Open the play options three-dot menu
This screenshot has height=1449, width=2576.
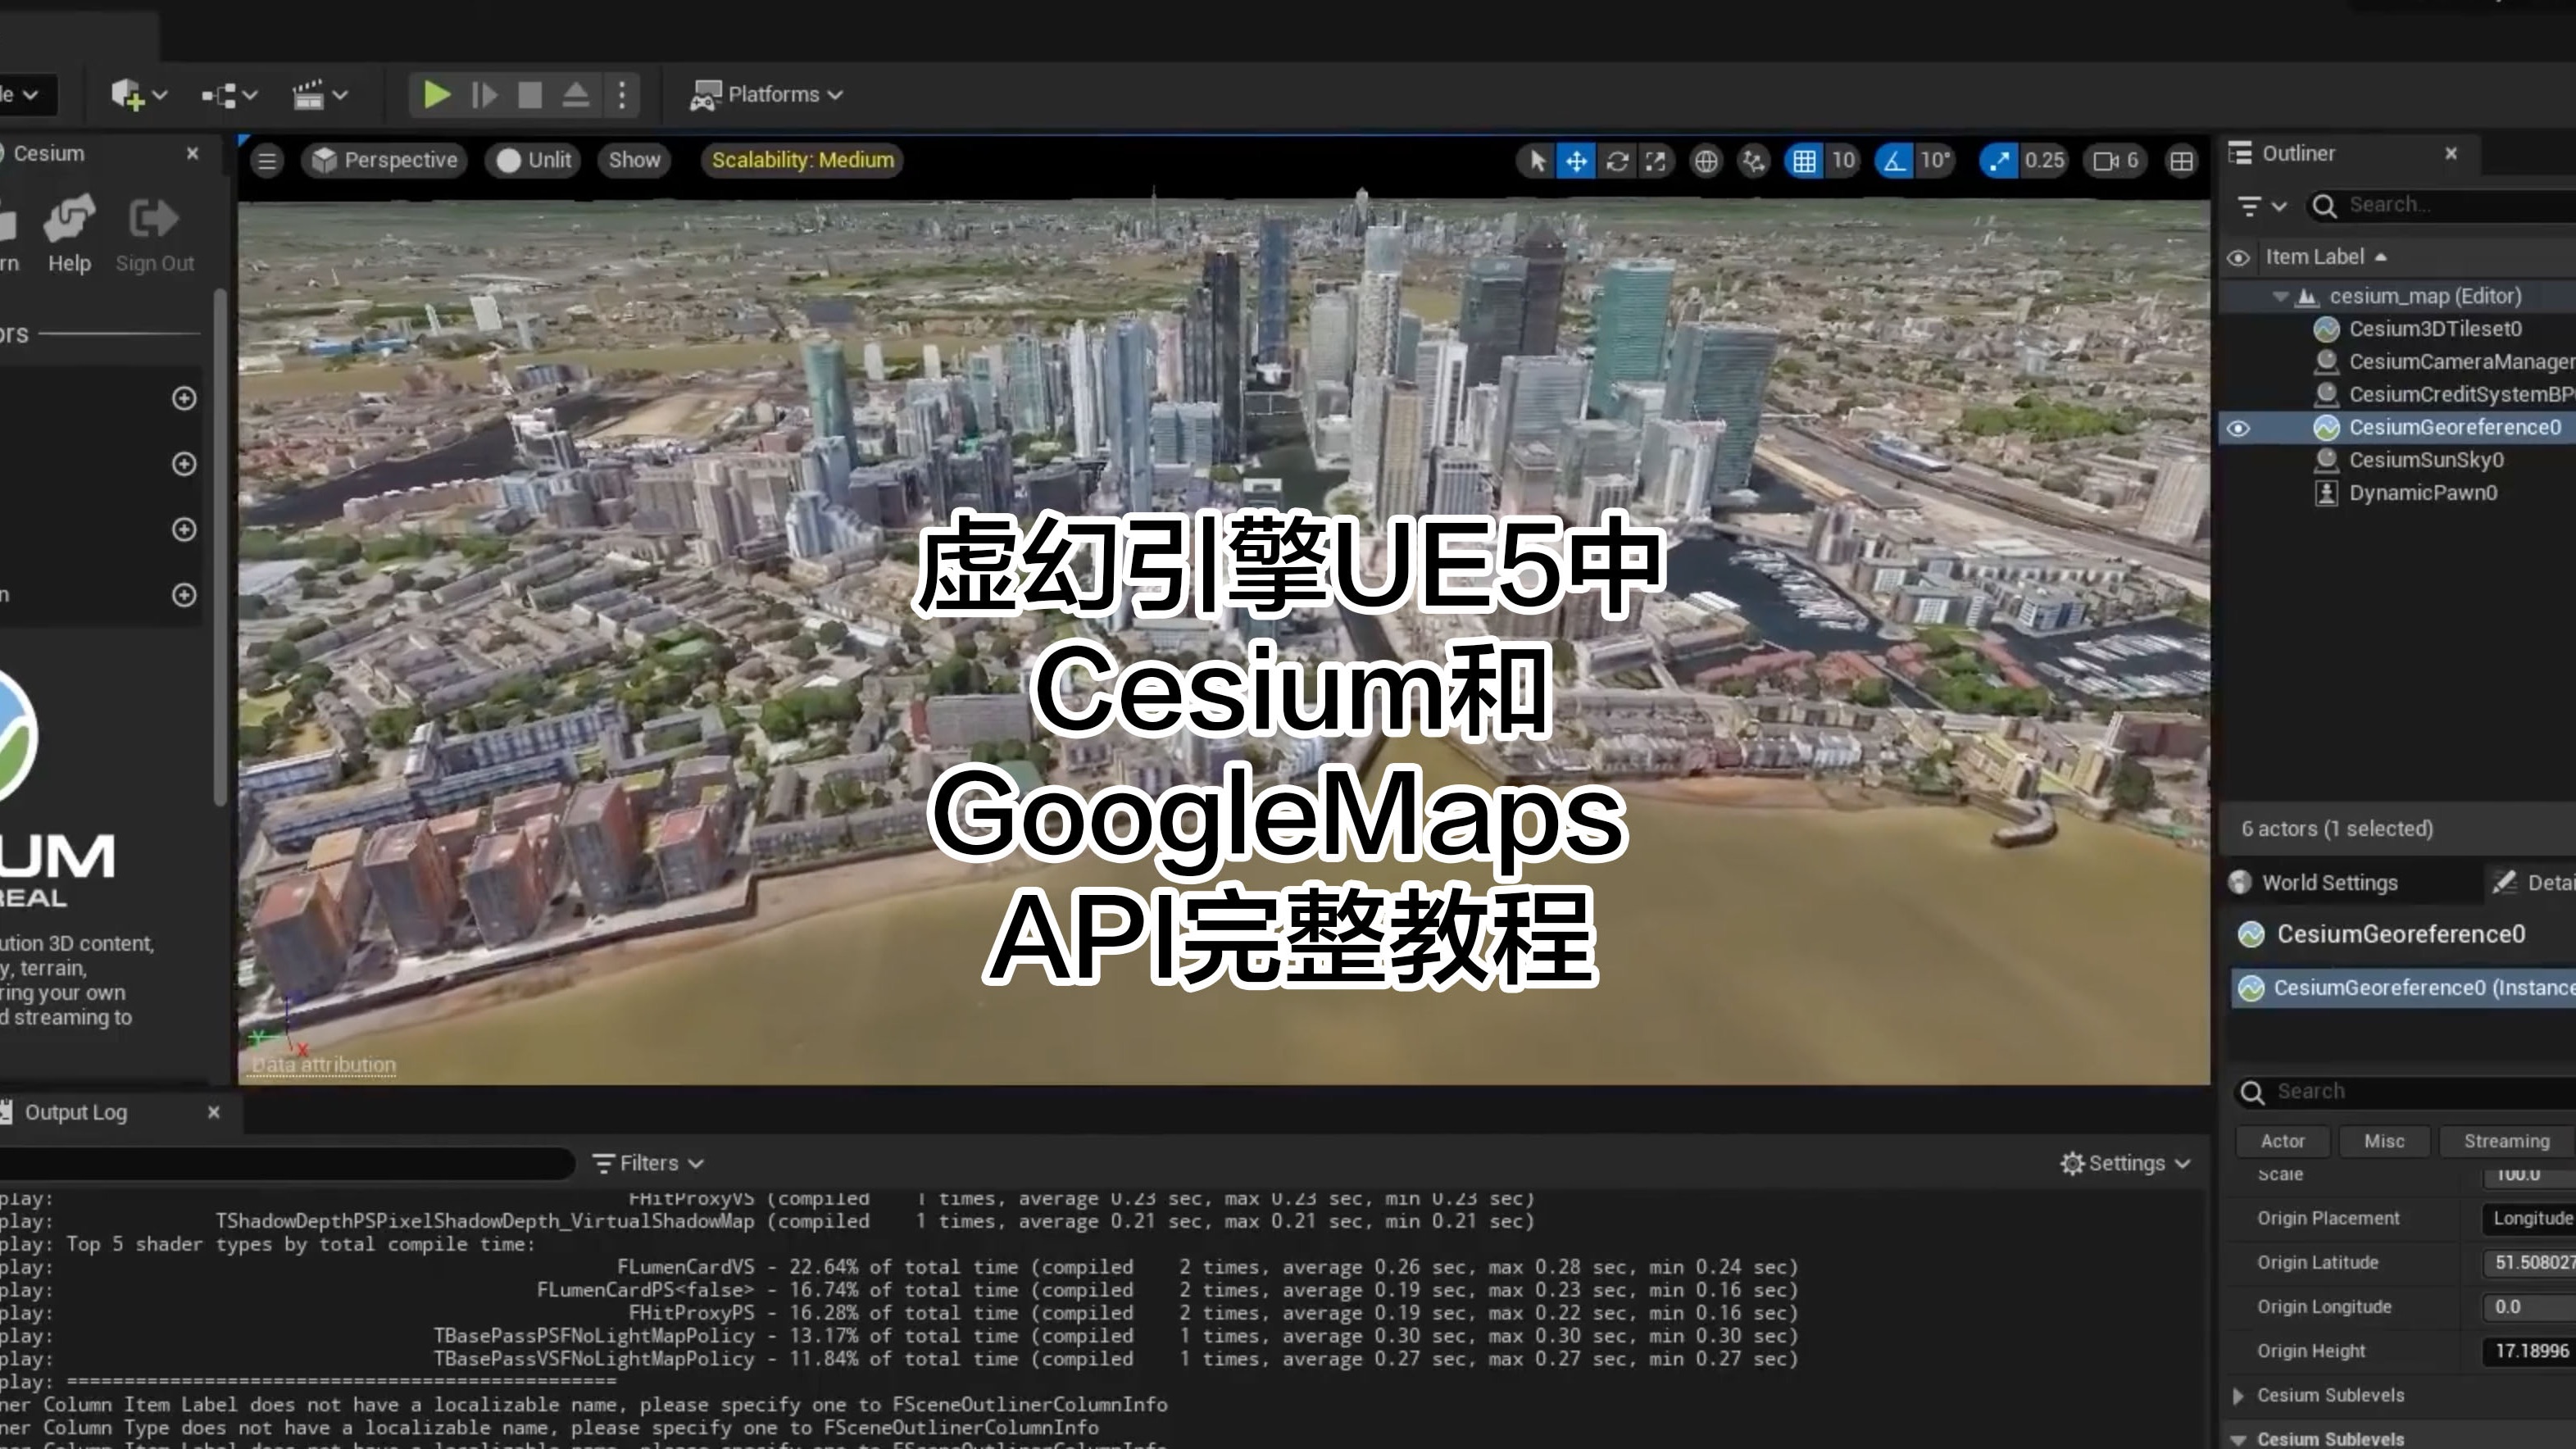tap(622, 95)
